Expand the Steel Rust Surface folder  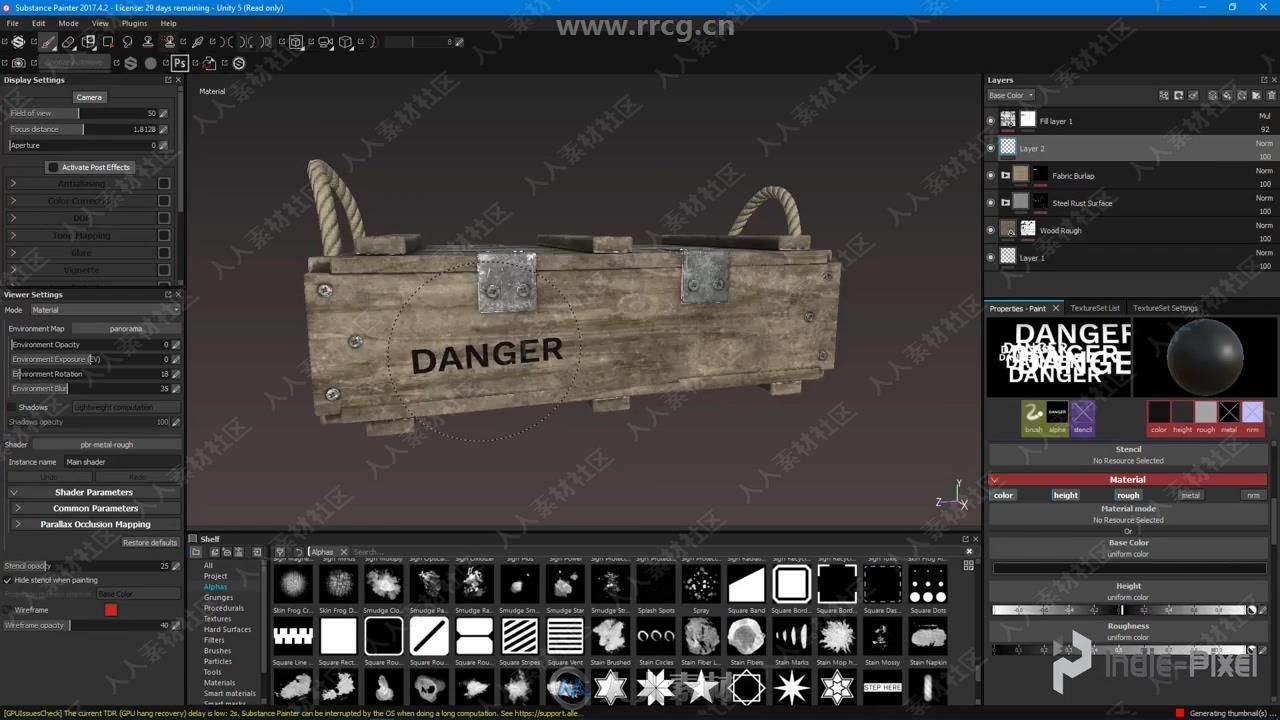click(x=1006, y=203)
